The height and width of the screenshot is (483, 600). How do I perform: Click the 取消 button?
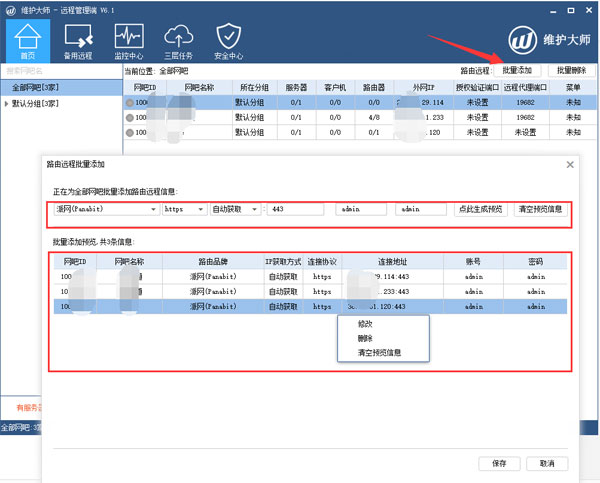click(547, 463)
